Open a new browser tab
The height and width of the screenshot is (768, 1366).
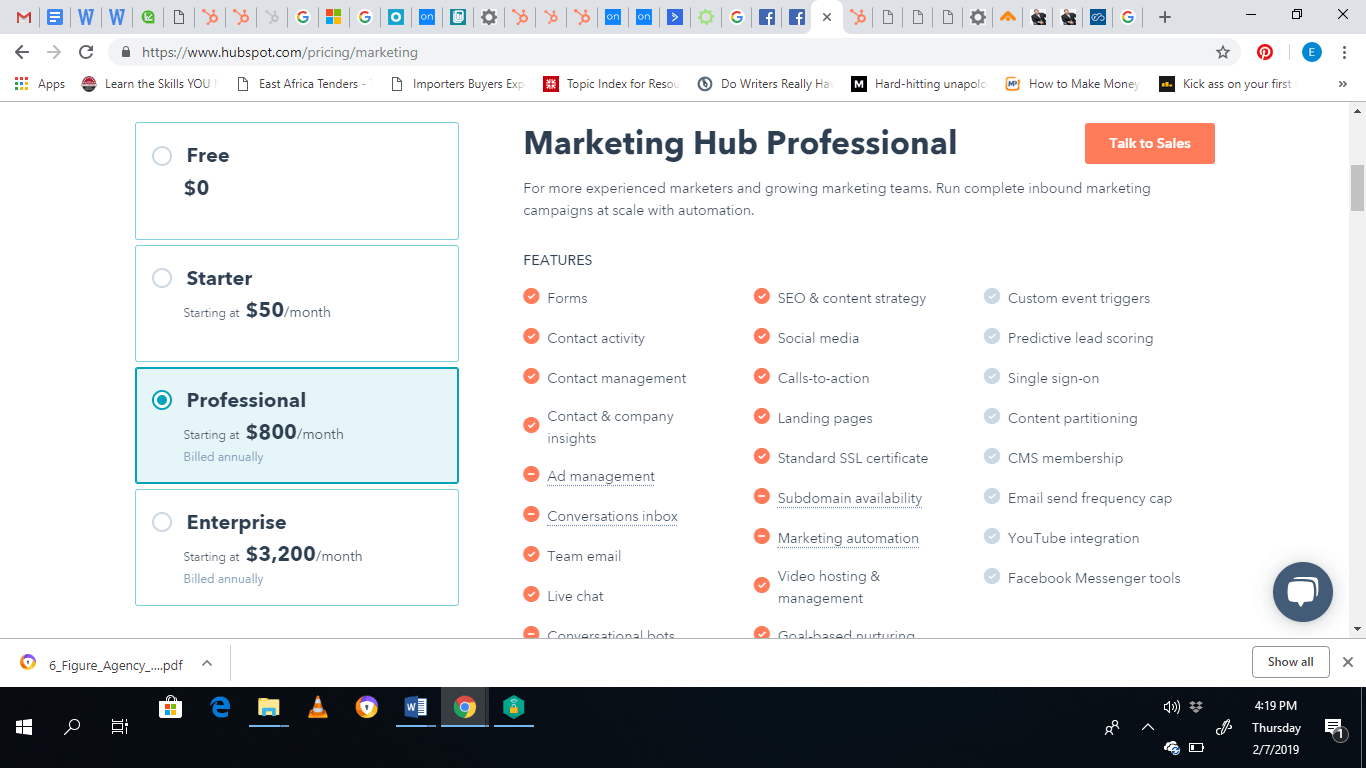coord(1164,17)
